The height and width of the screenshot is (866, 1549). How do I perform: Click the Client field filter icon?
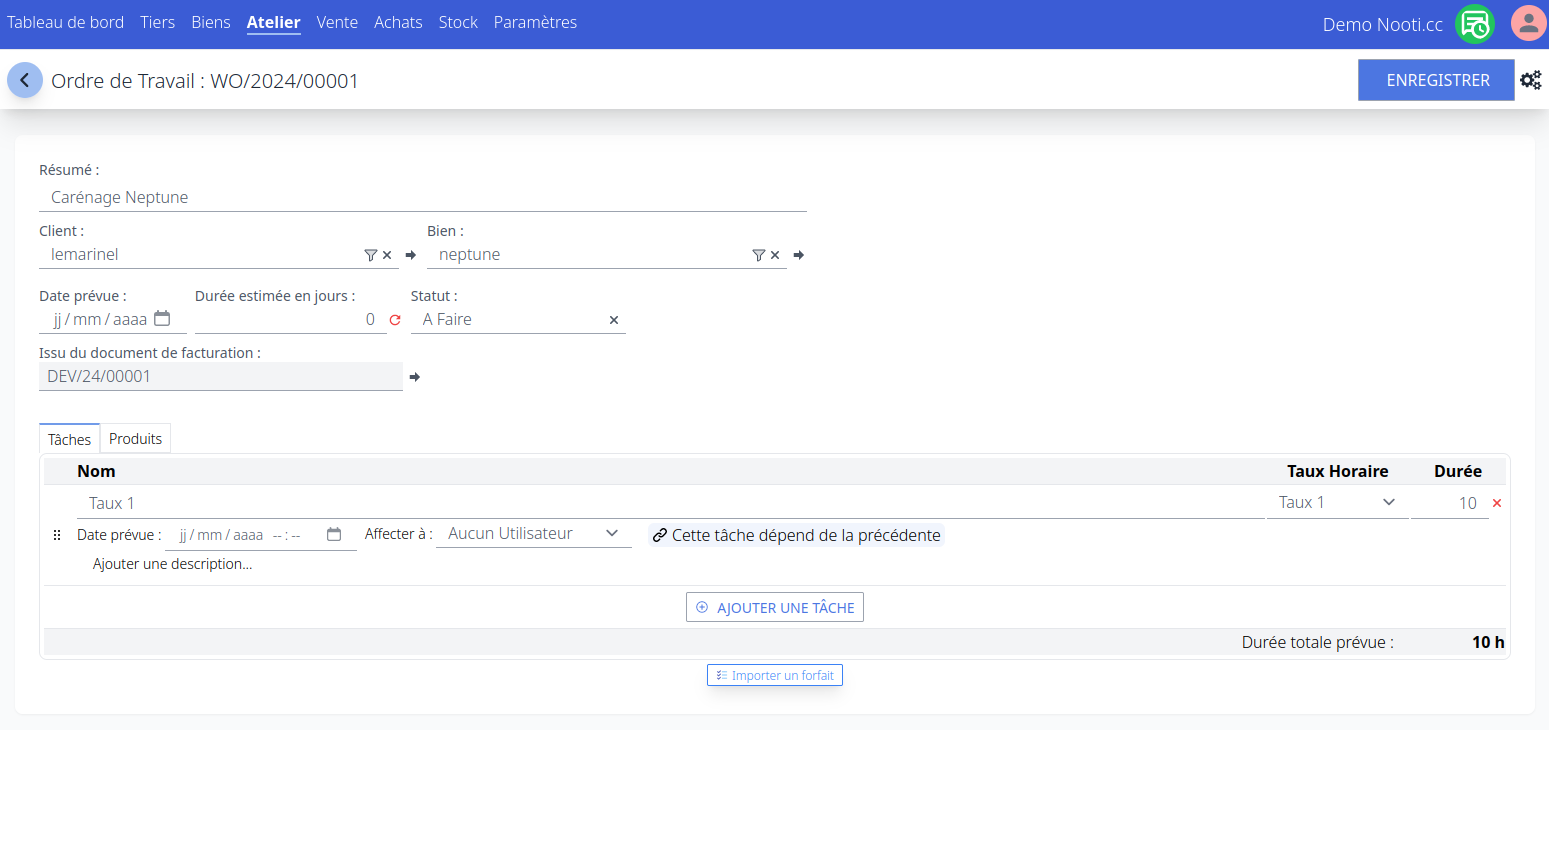point(370,255)
